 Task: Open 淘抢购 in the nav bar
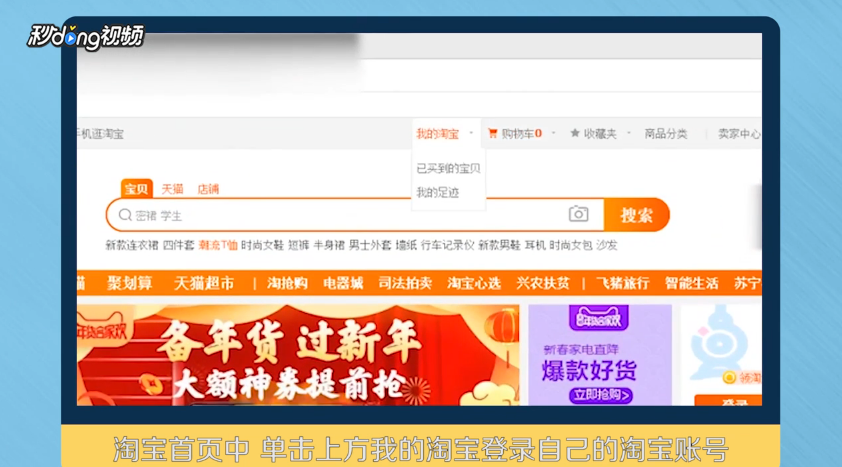click(x=288, y=283)
